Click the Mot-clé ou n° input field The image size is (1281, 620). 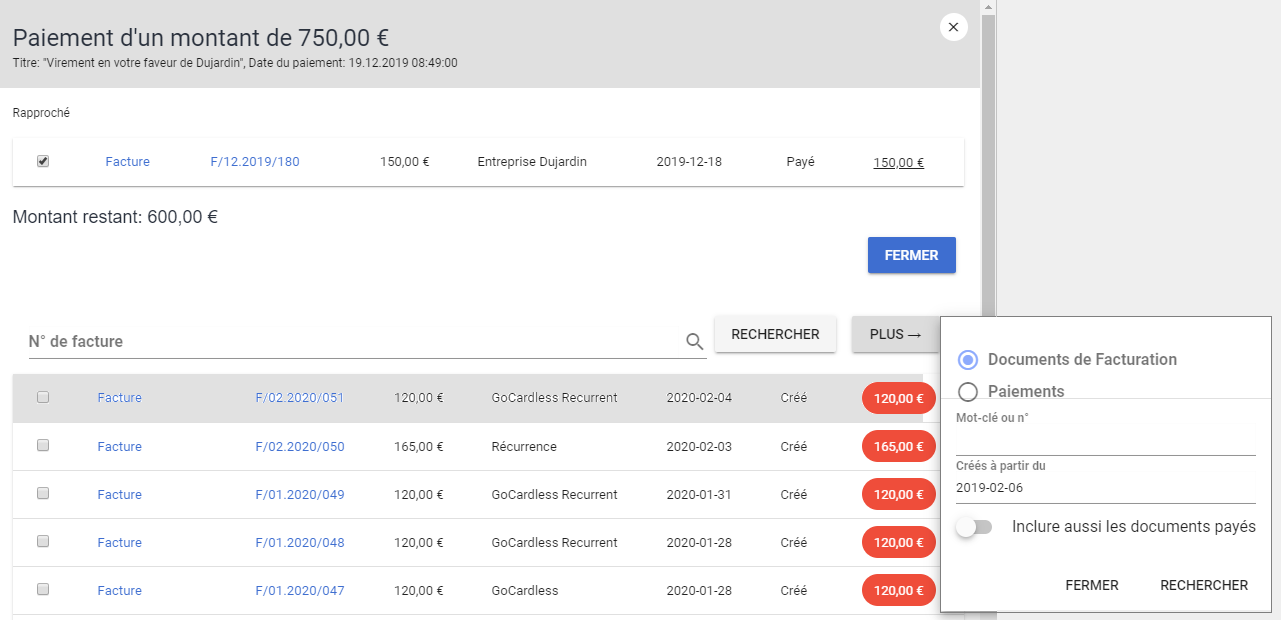pyautogui.click(x=1105, y=441)
